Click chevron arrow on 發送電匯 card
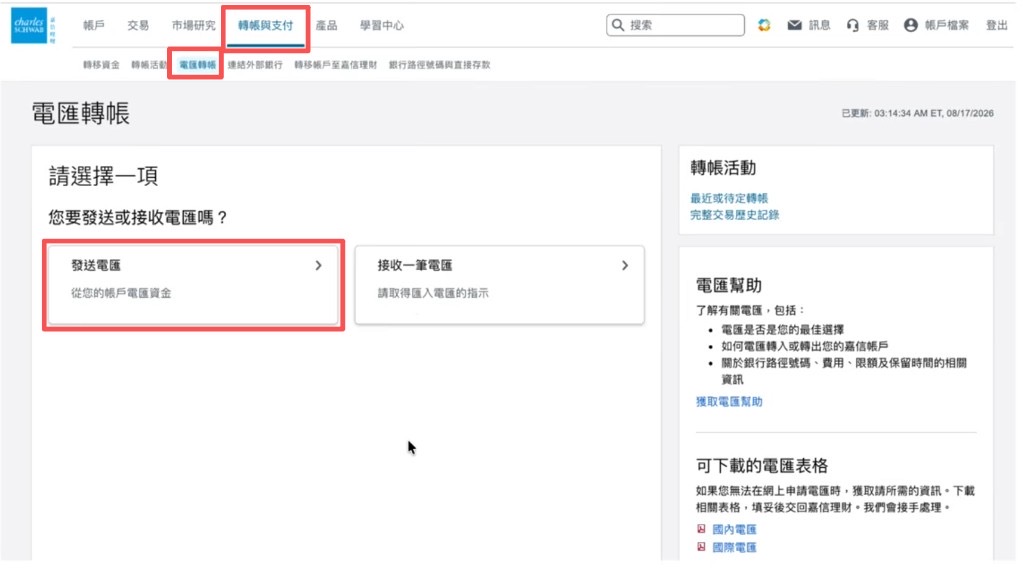 (x=319, y=265)
